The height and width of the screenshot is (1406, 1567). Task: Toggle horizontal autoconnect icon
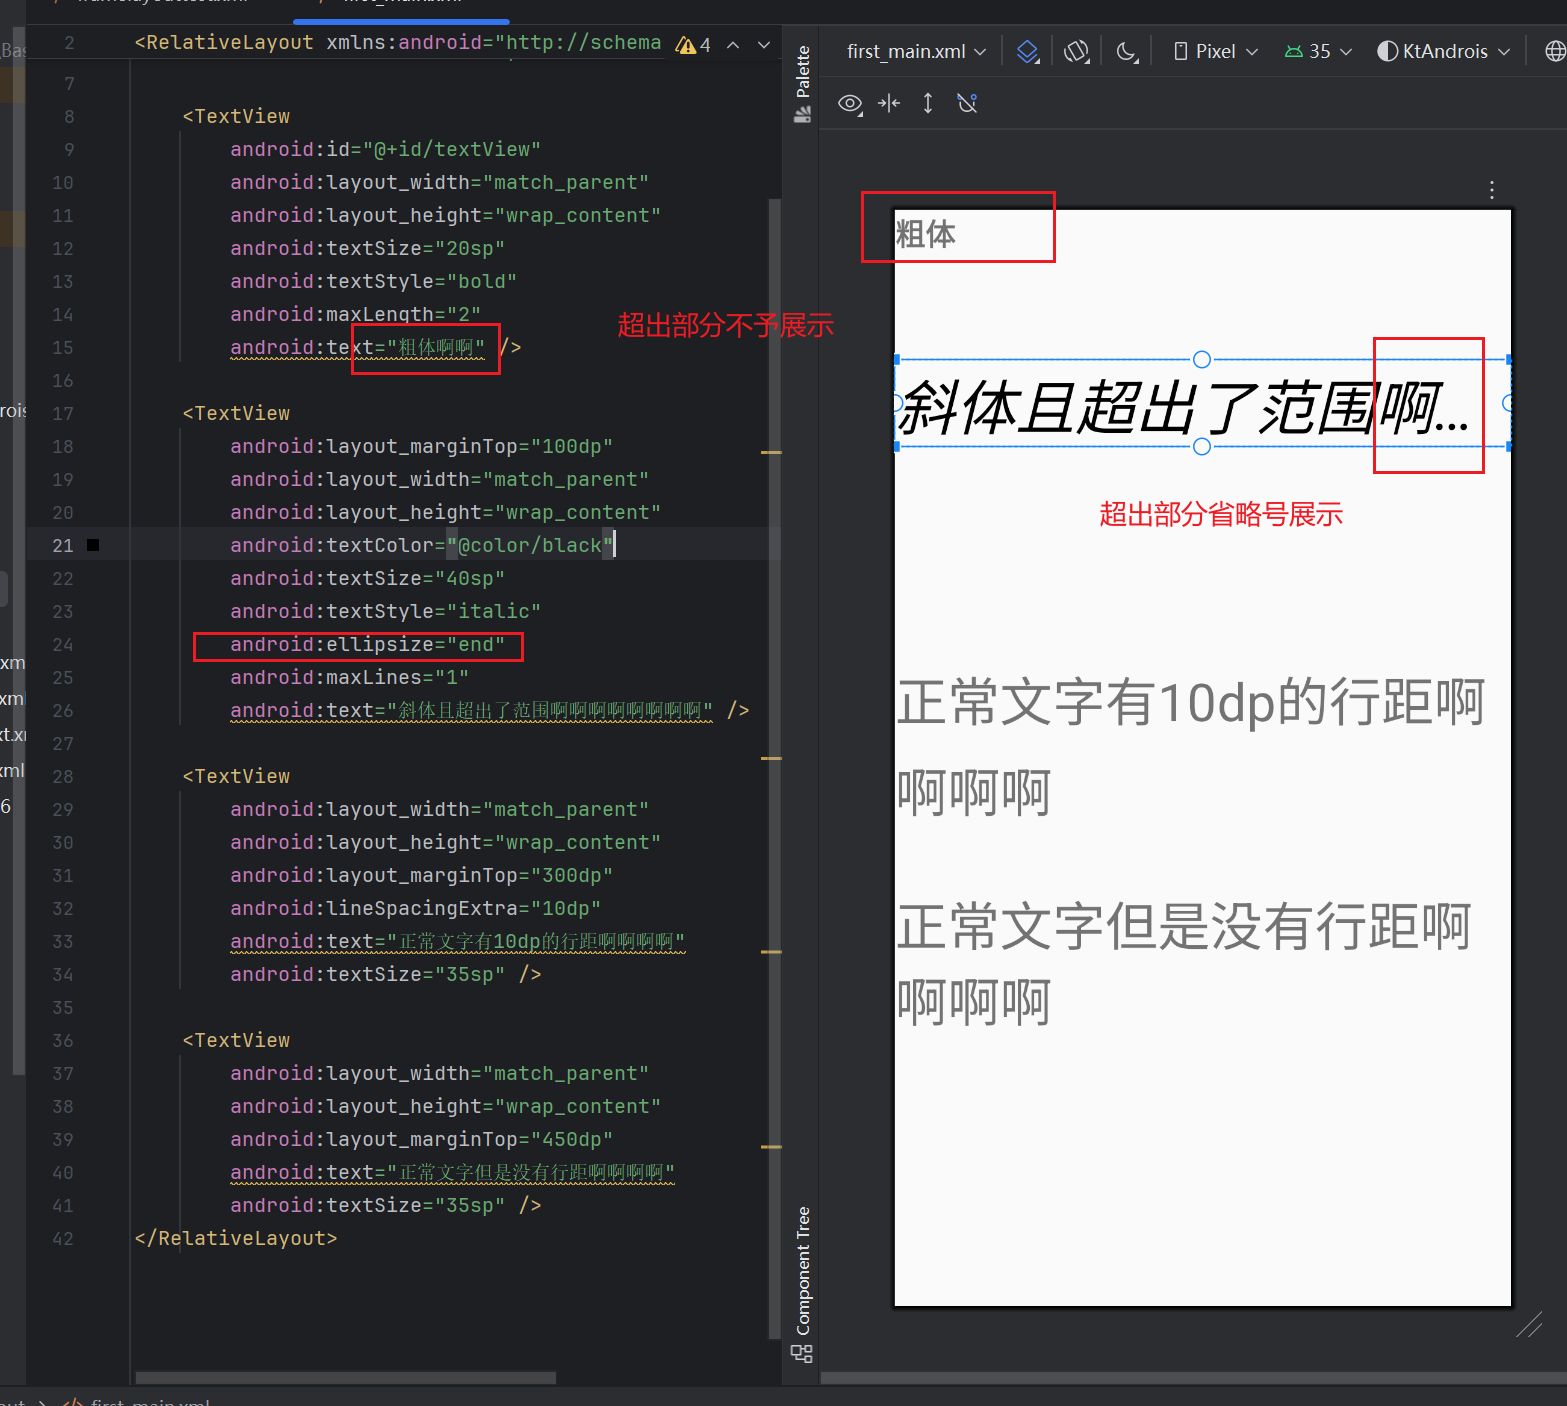[889, 103]
